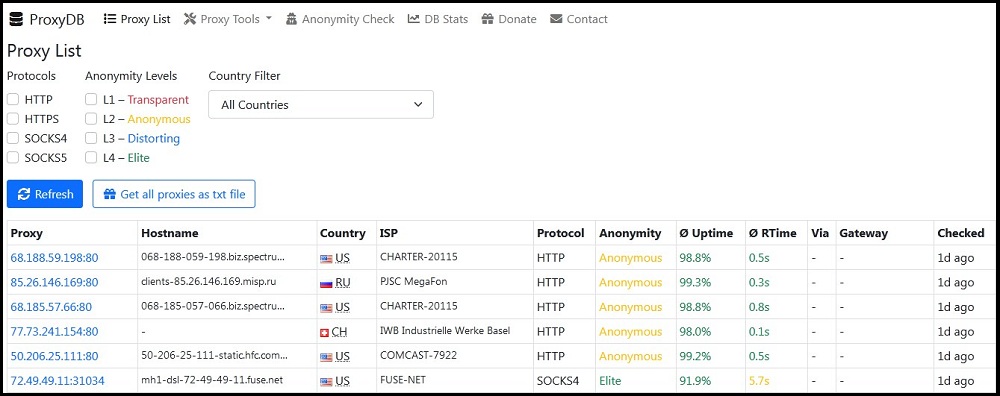
Task: Click ISP cell IWB Industrielle Werke Basel
Action: click(445, 330)
